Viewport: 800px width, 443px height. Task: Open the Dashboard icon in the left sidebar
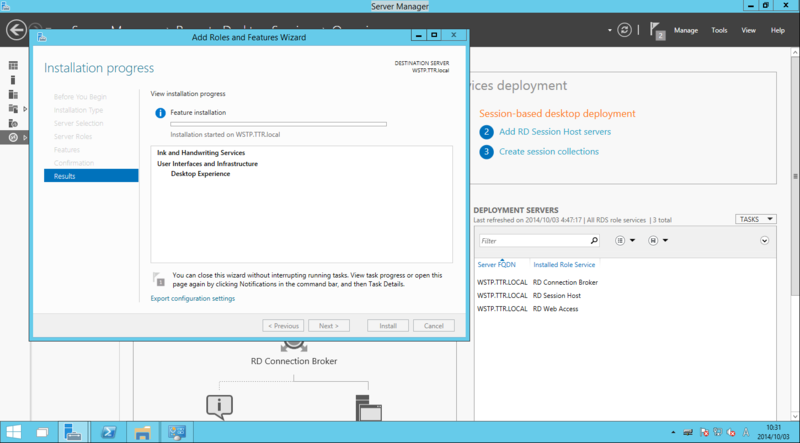[x=13, y=65]
